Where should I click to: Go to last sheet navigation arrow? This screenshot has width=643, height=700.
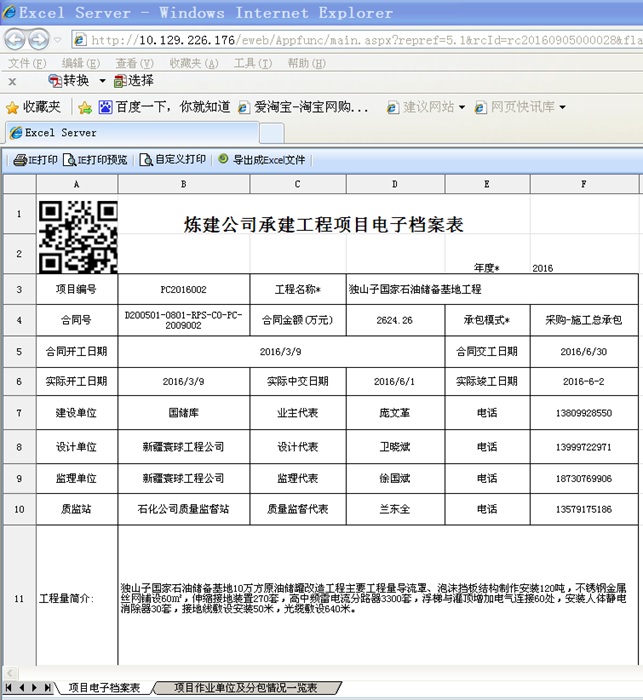[47, 688]
